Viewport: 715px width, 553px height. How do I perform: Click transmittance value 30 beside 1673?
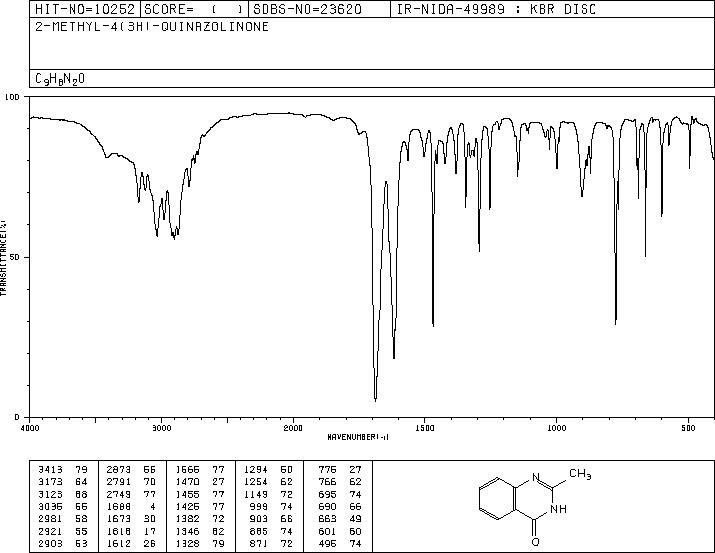pos(150,519)
